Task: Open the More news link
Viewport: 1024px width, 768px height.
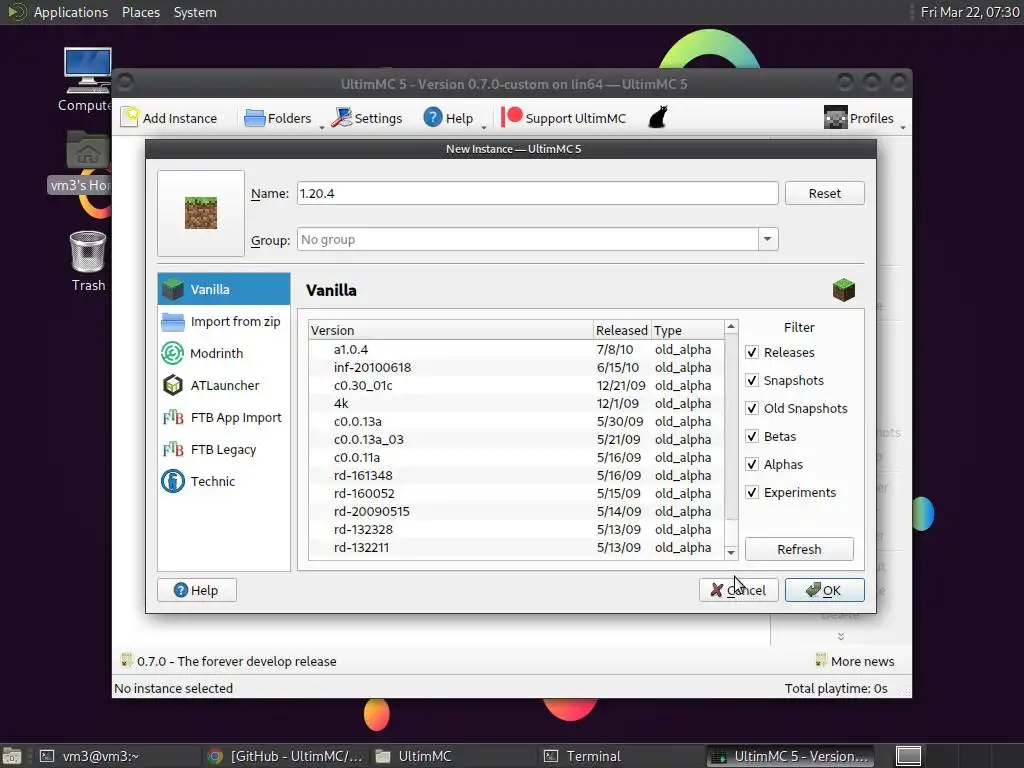Action: click(x=855, y=661)
